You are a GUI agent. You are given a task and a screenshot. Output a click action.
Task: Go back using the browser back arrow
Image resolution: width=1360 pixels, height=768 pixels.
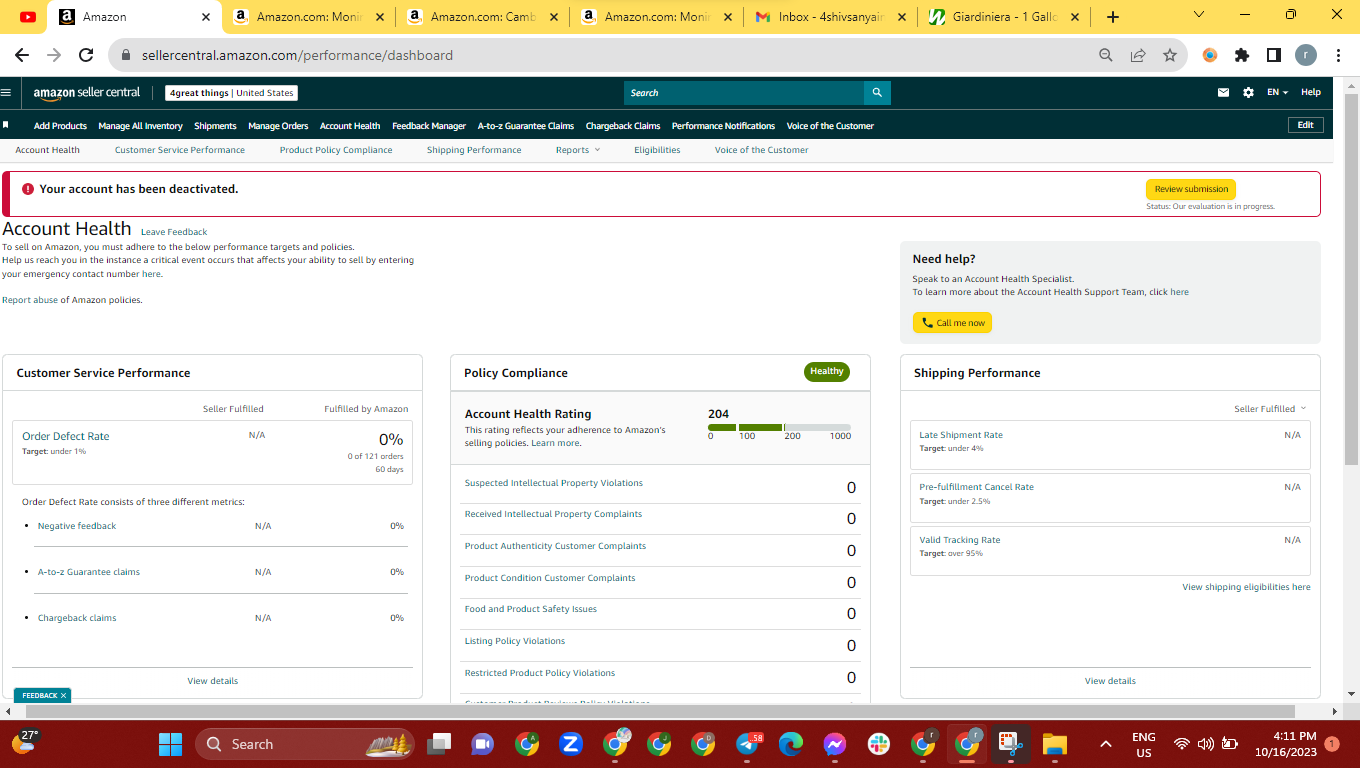click(x=22, y=55)
